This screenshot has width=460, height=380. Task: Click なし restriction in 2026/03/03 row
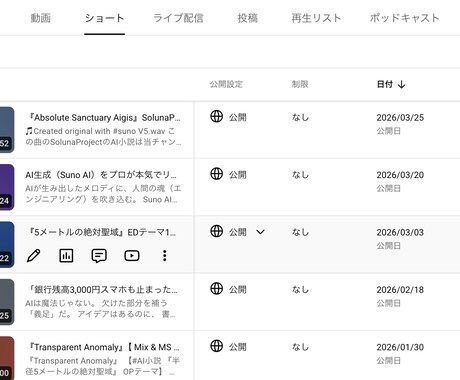click(300, 232)
